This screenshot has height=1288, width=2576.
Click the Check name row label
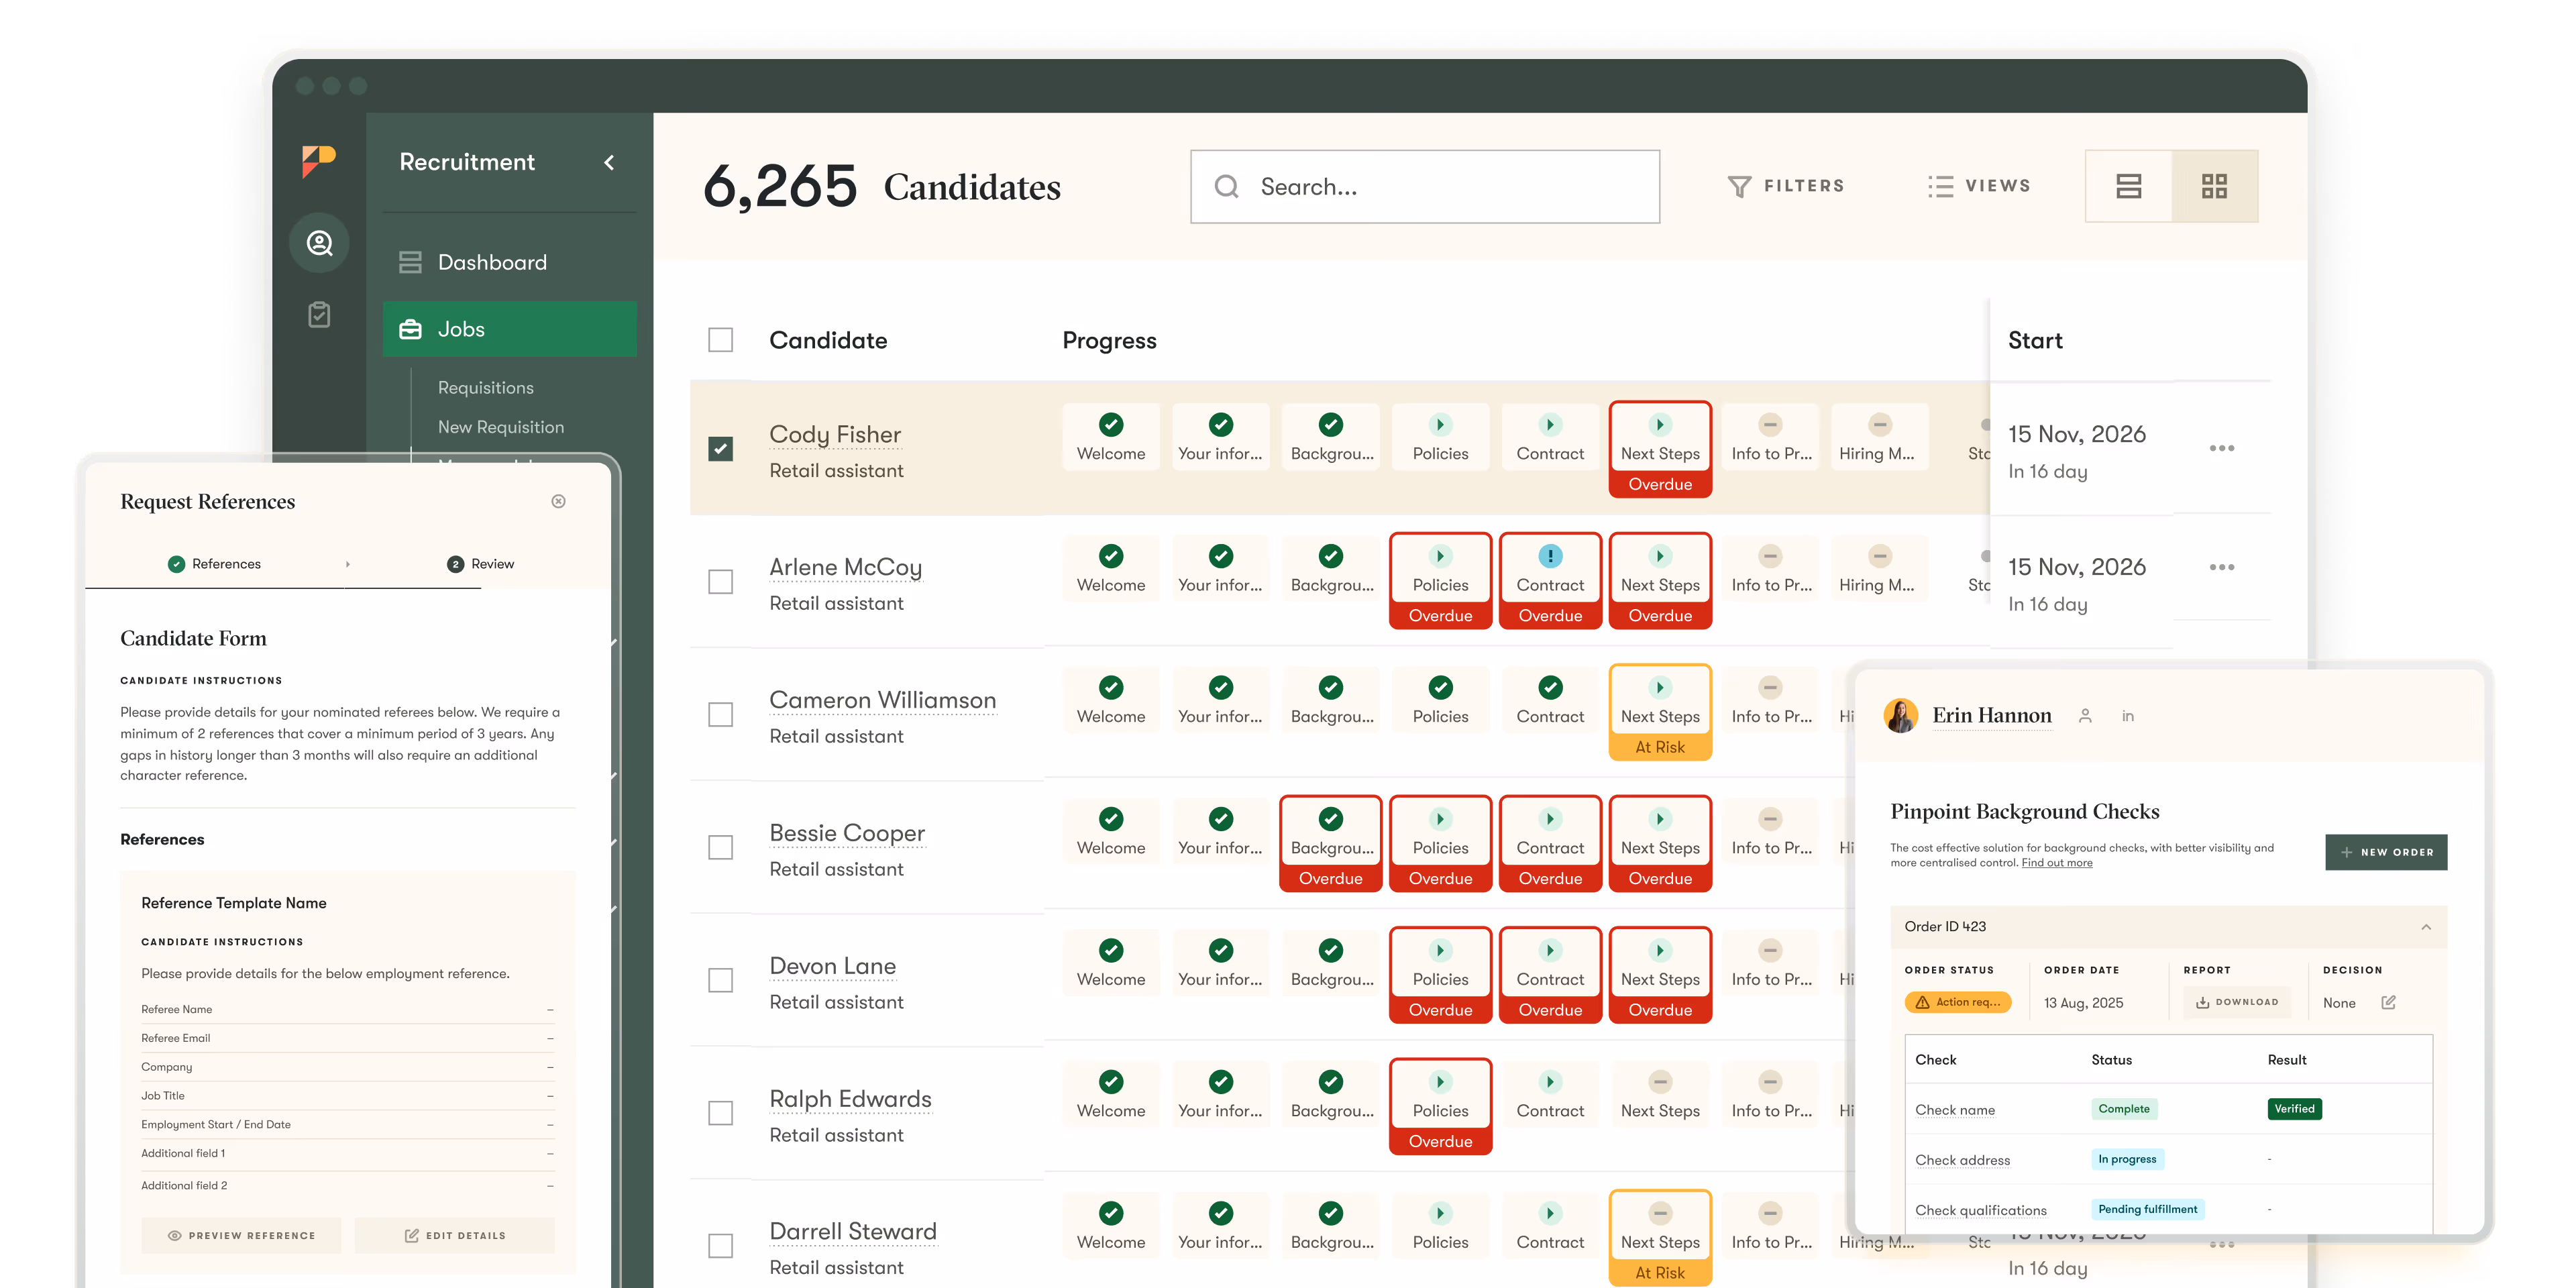tap(1955, 1110)
